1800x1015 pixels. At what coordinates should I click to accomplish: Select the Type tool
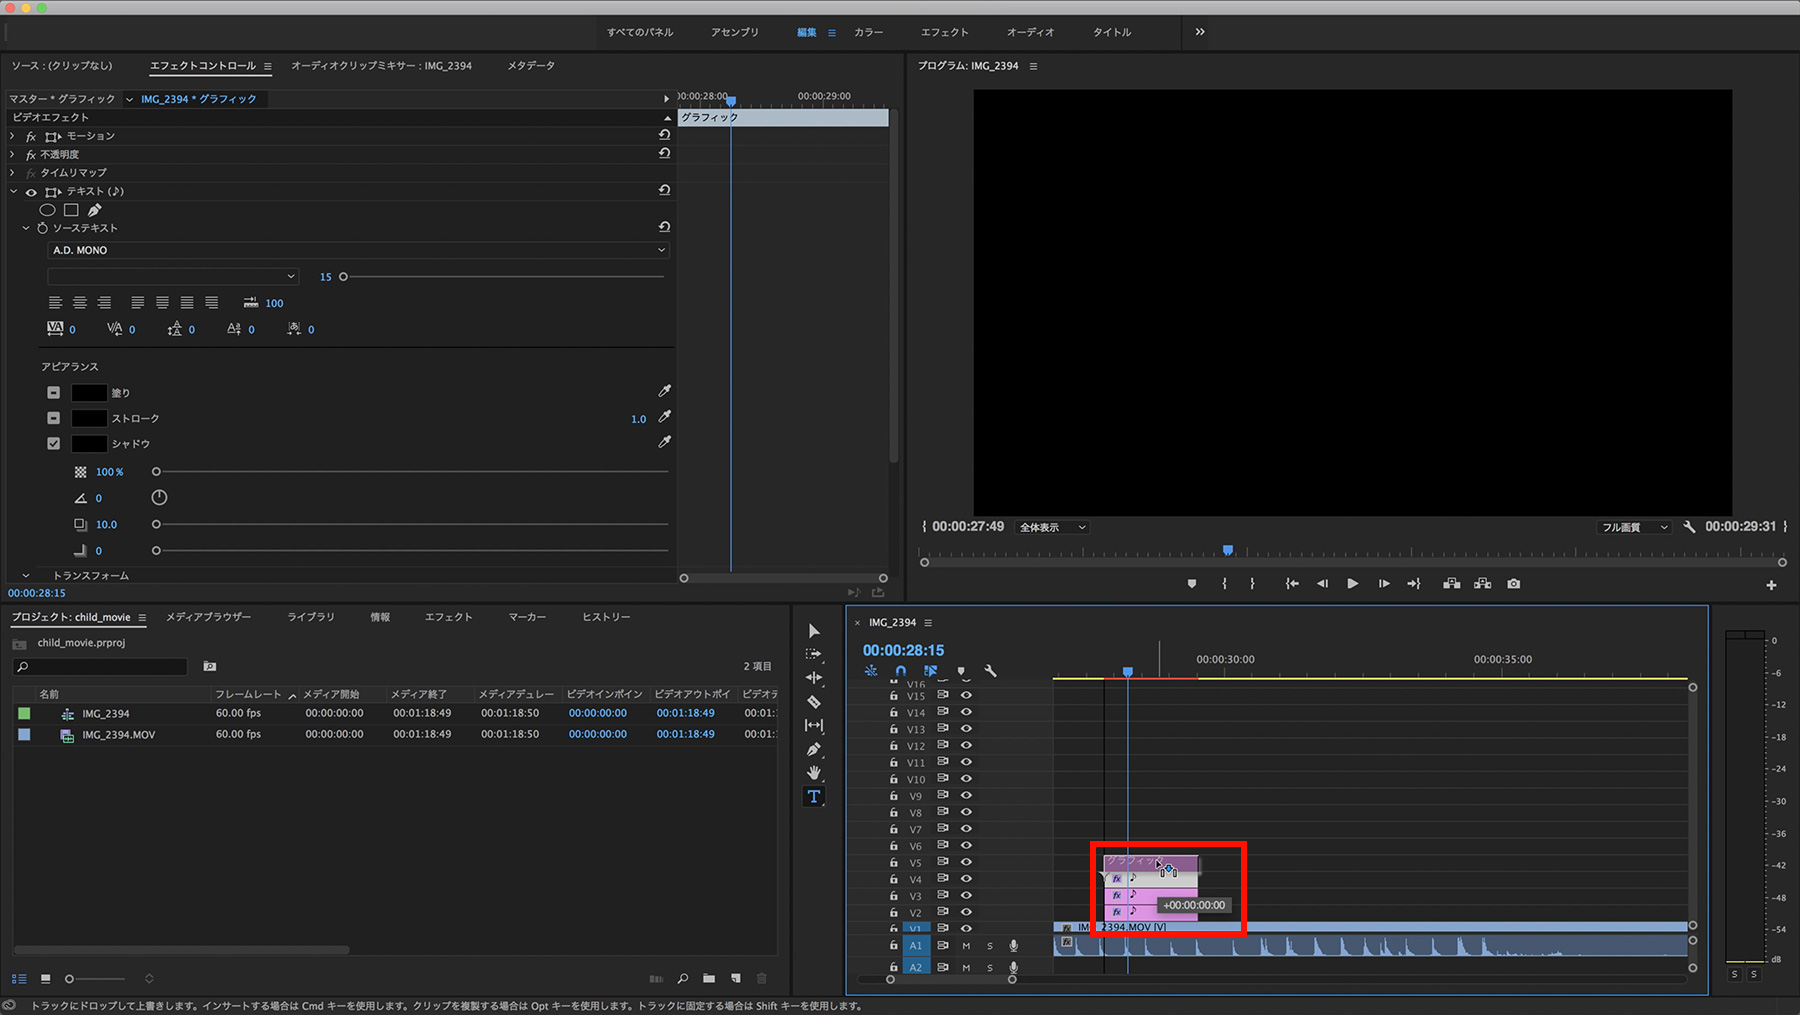814,797
